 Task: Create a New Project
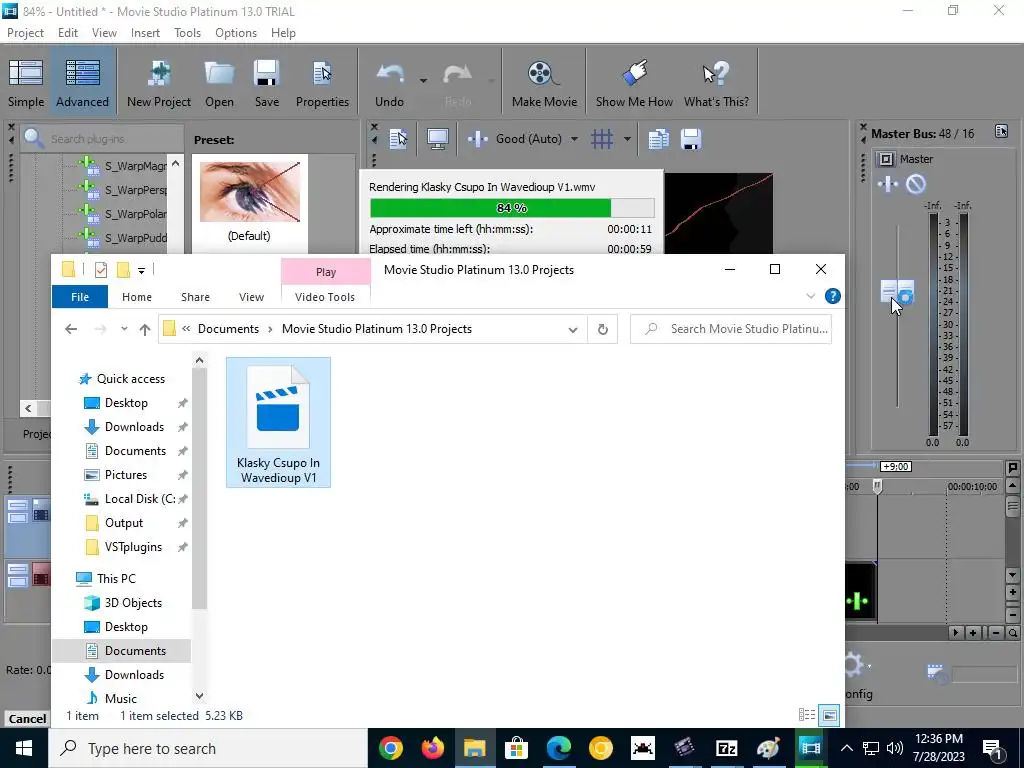(159, 83)
